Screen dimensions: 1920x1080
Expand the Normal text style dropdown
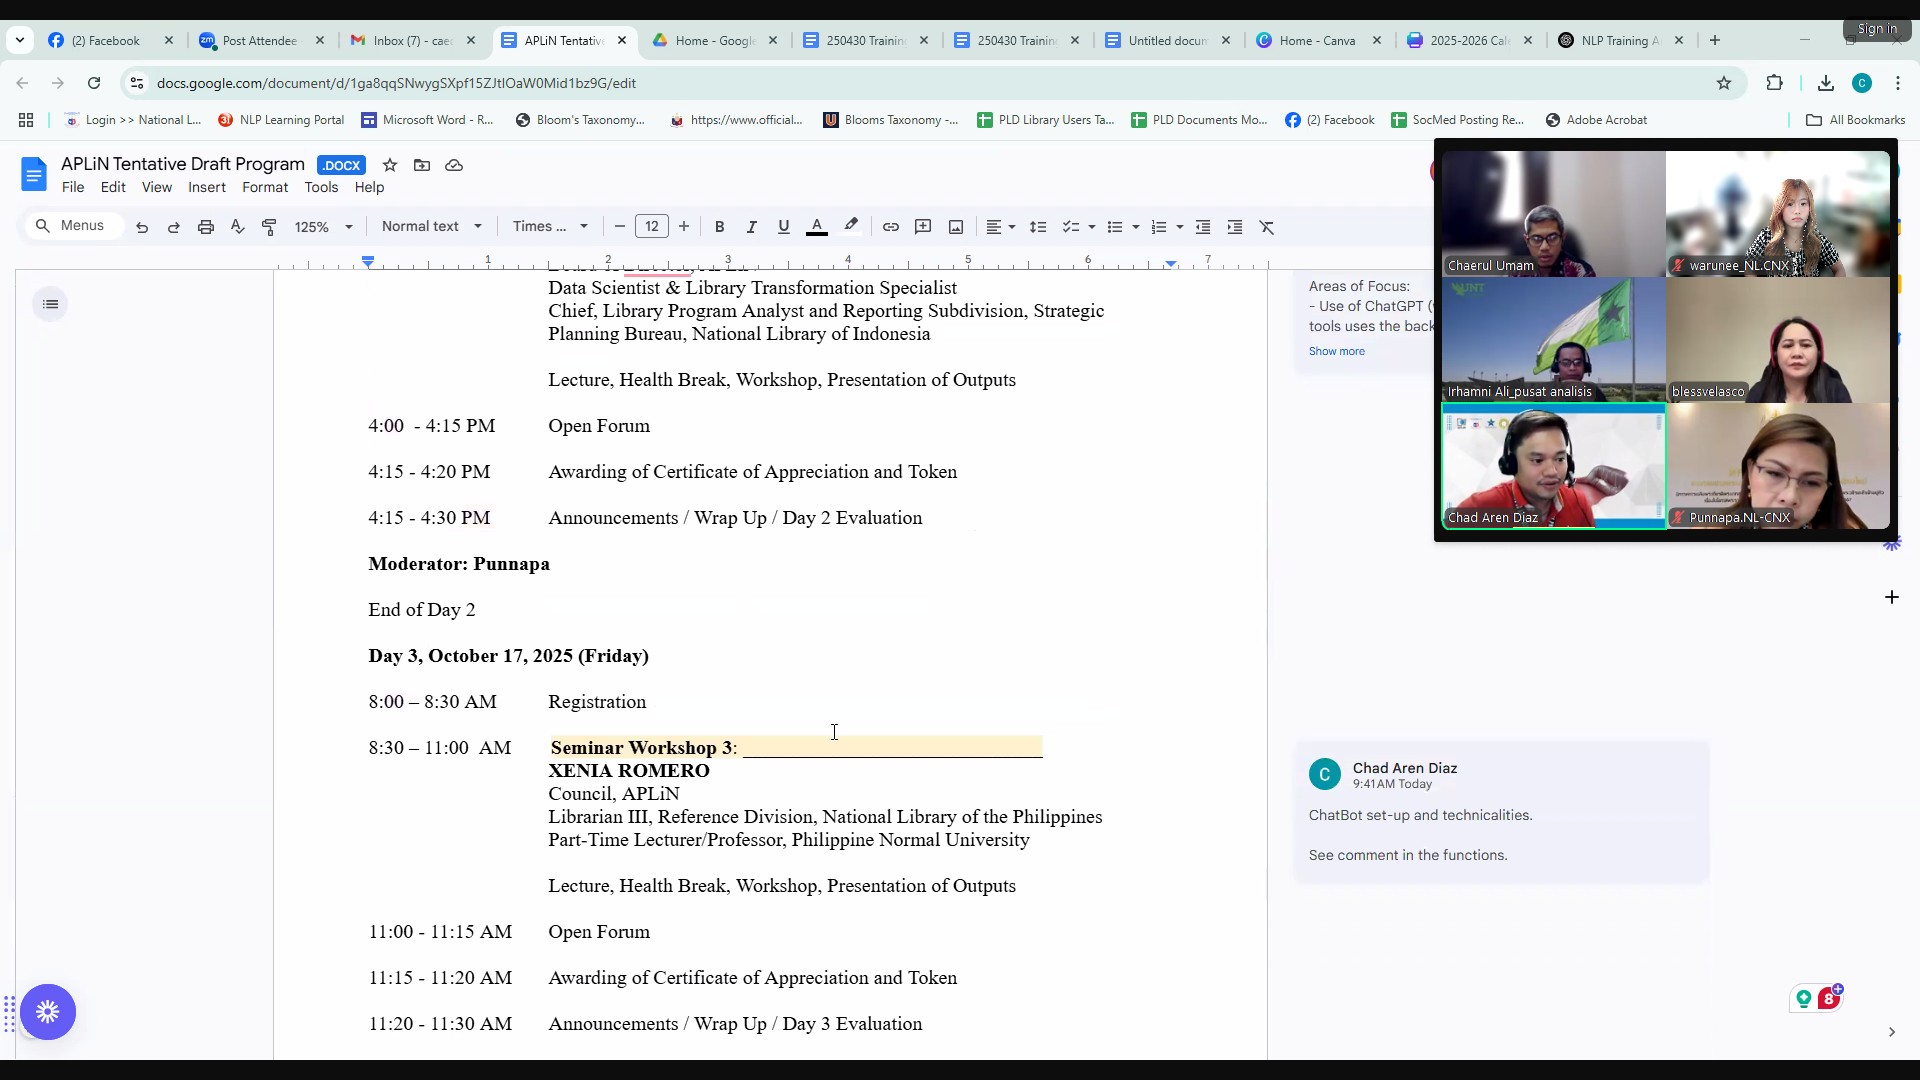[431, 226]
